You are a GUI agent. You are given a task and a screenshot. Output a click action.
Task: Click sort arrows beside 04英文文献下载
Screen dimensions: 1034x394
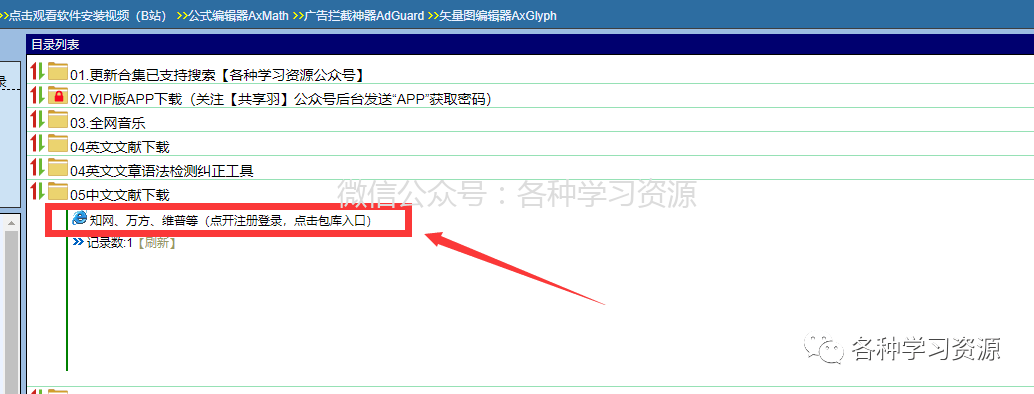[38, 144]
